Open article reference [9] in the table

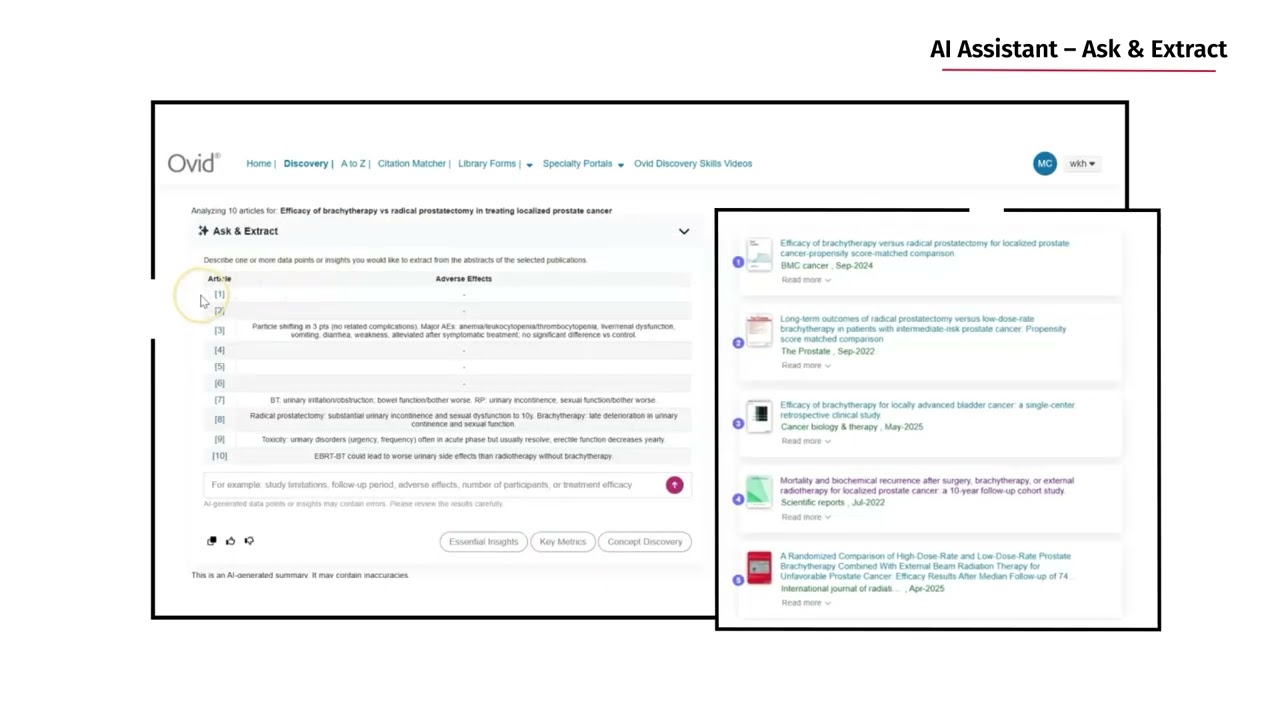click(x=219, y=440)
